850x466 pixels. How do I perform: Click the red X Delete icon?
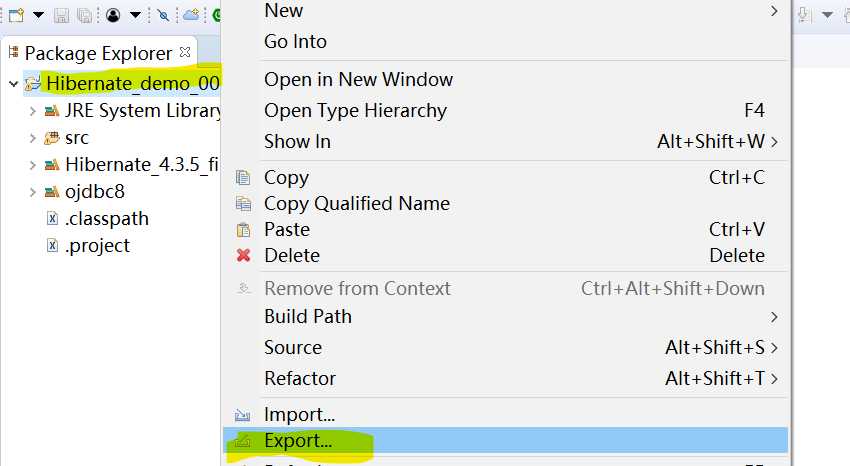pos(243,255)
